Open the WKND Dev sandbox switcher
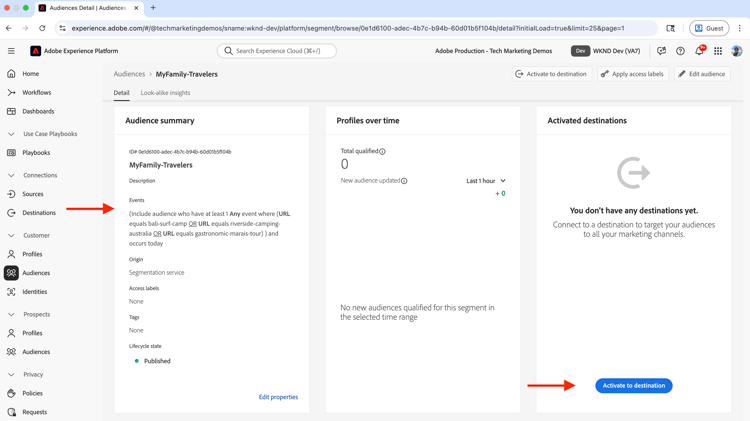 (606, 51)
